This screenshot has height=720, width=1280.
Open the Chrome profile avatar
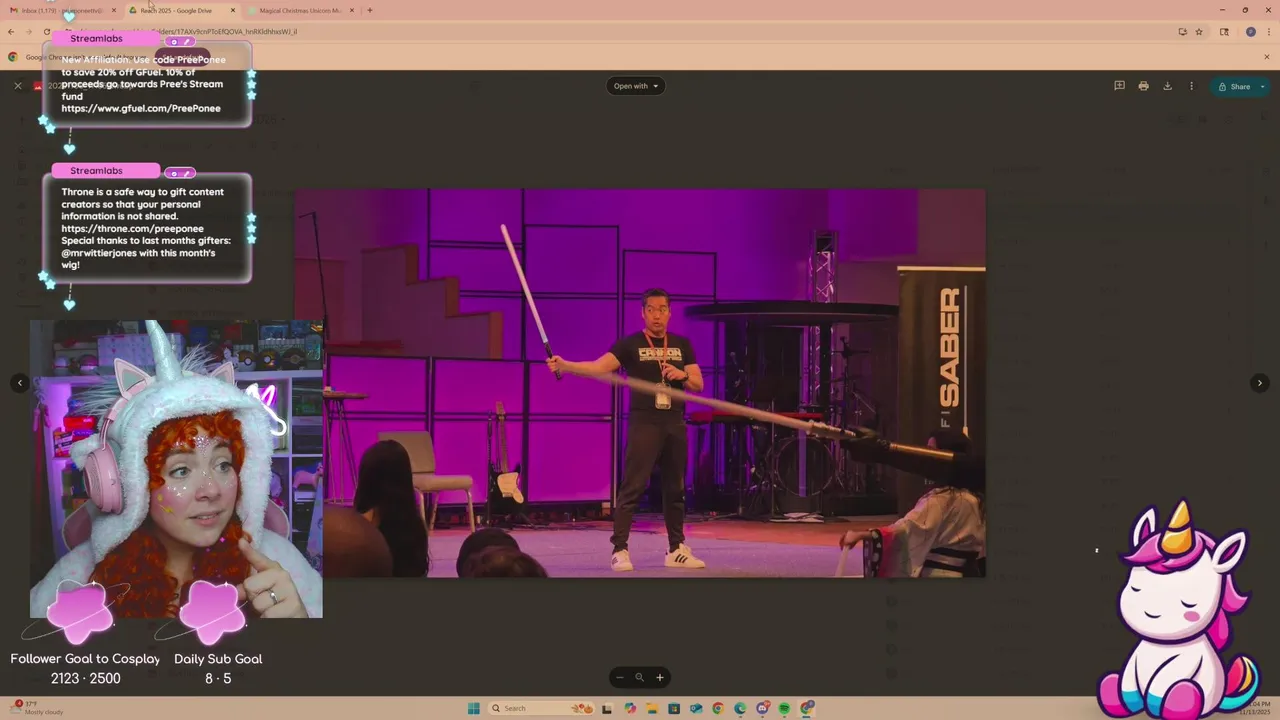1250,32
